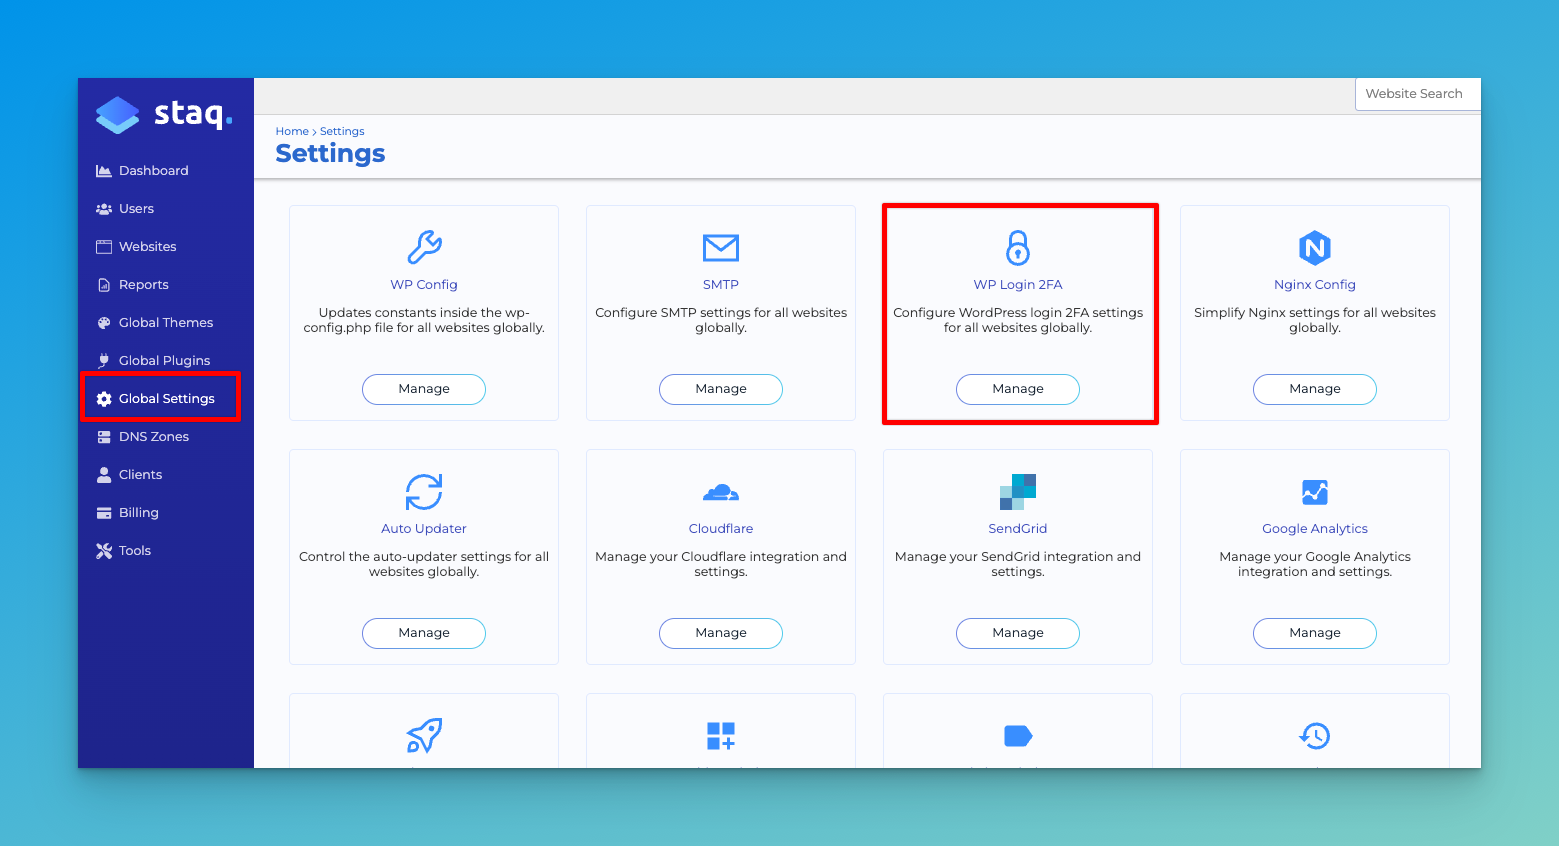Click the Global Themes palette icon

(x=103, y=323)
